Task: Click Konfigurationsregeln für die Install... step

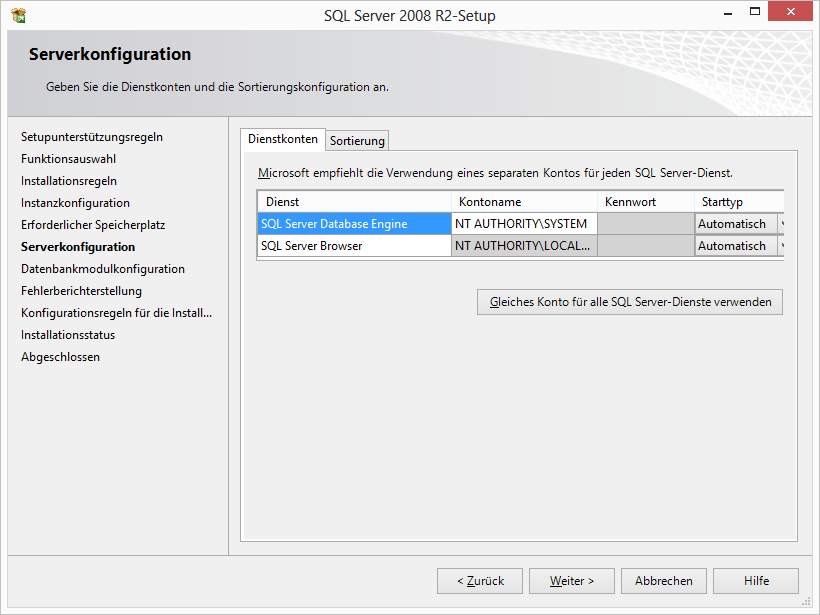Action: [117, 313]
